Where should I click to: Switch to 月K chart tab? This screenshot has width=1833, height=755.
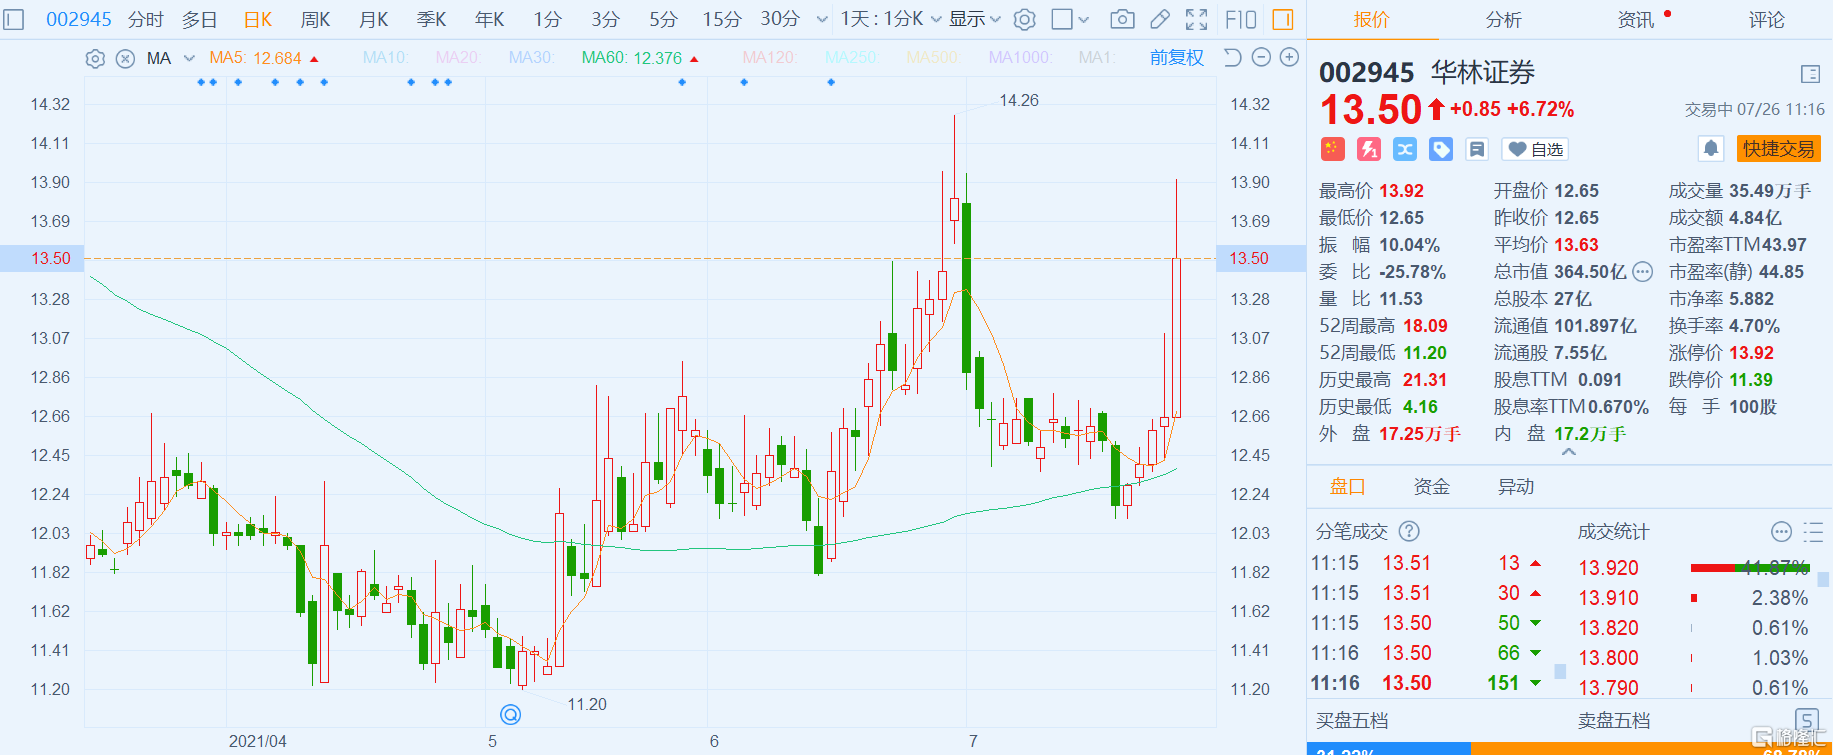point(374,19)
